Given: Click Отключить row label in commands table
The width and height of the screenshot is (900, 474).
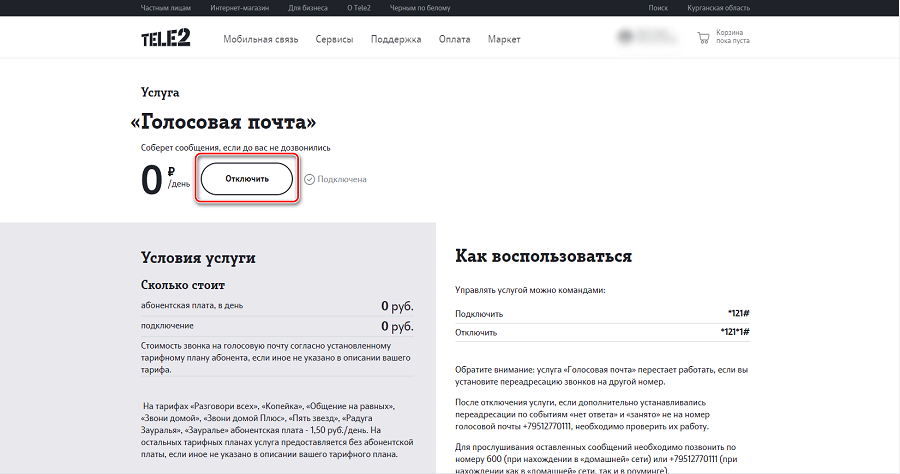Looking at the screenshot, I should [x=476, y=332].
